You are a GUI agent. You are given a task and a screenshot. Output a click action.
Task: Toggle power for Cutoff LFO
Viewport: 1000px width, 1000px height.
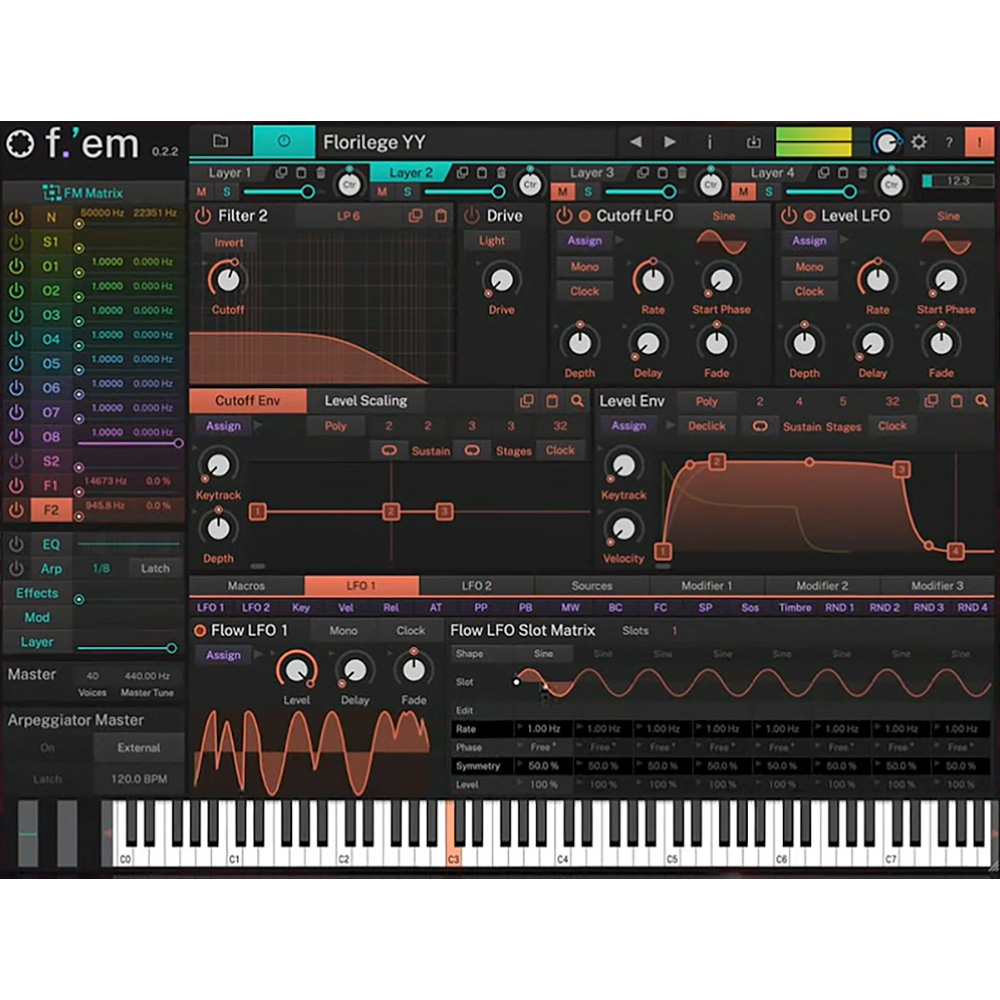[563, 216]
